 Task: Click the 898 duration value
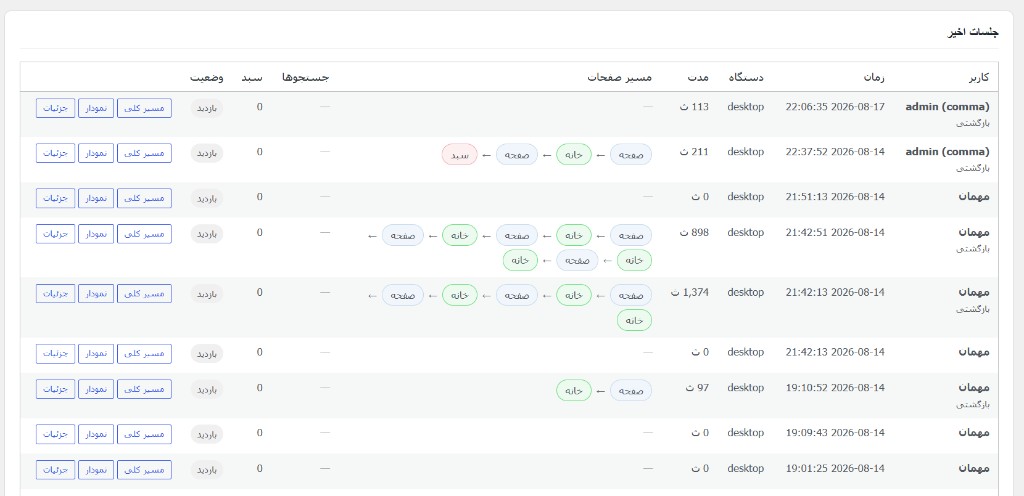tap(694, 233)
